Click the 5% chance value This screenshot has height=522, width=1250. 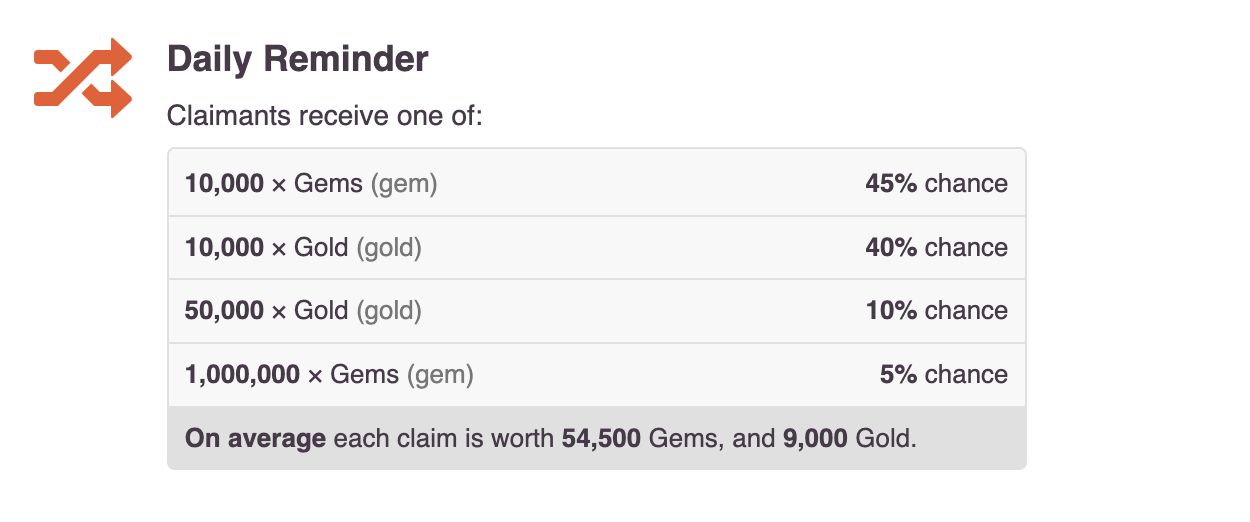coord(943,375)
